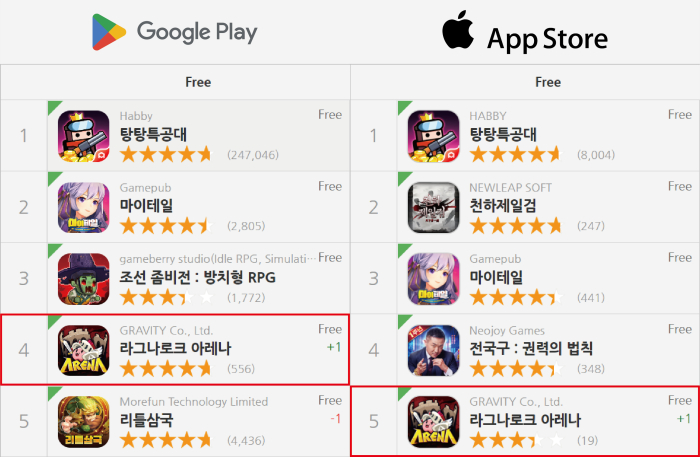This screenshot has height=457, width=700.
Task: Open 라그나로크 아레나 icon in App Store column
Action: point(433,422)
